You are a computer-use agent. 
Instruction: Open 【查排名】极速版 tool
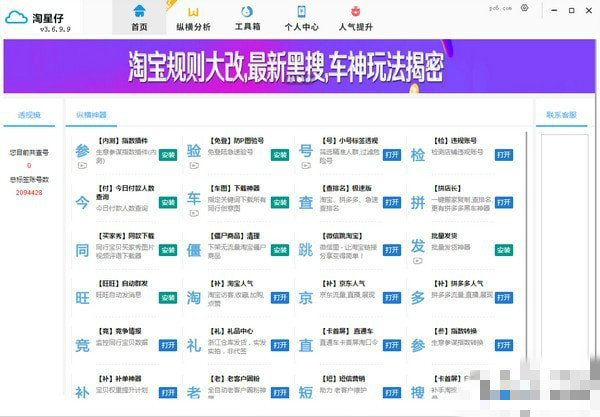tap(392, 202)
